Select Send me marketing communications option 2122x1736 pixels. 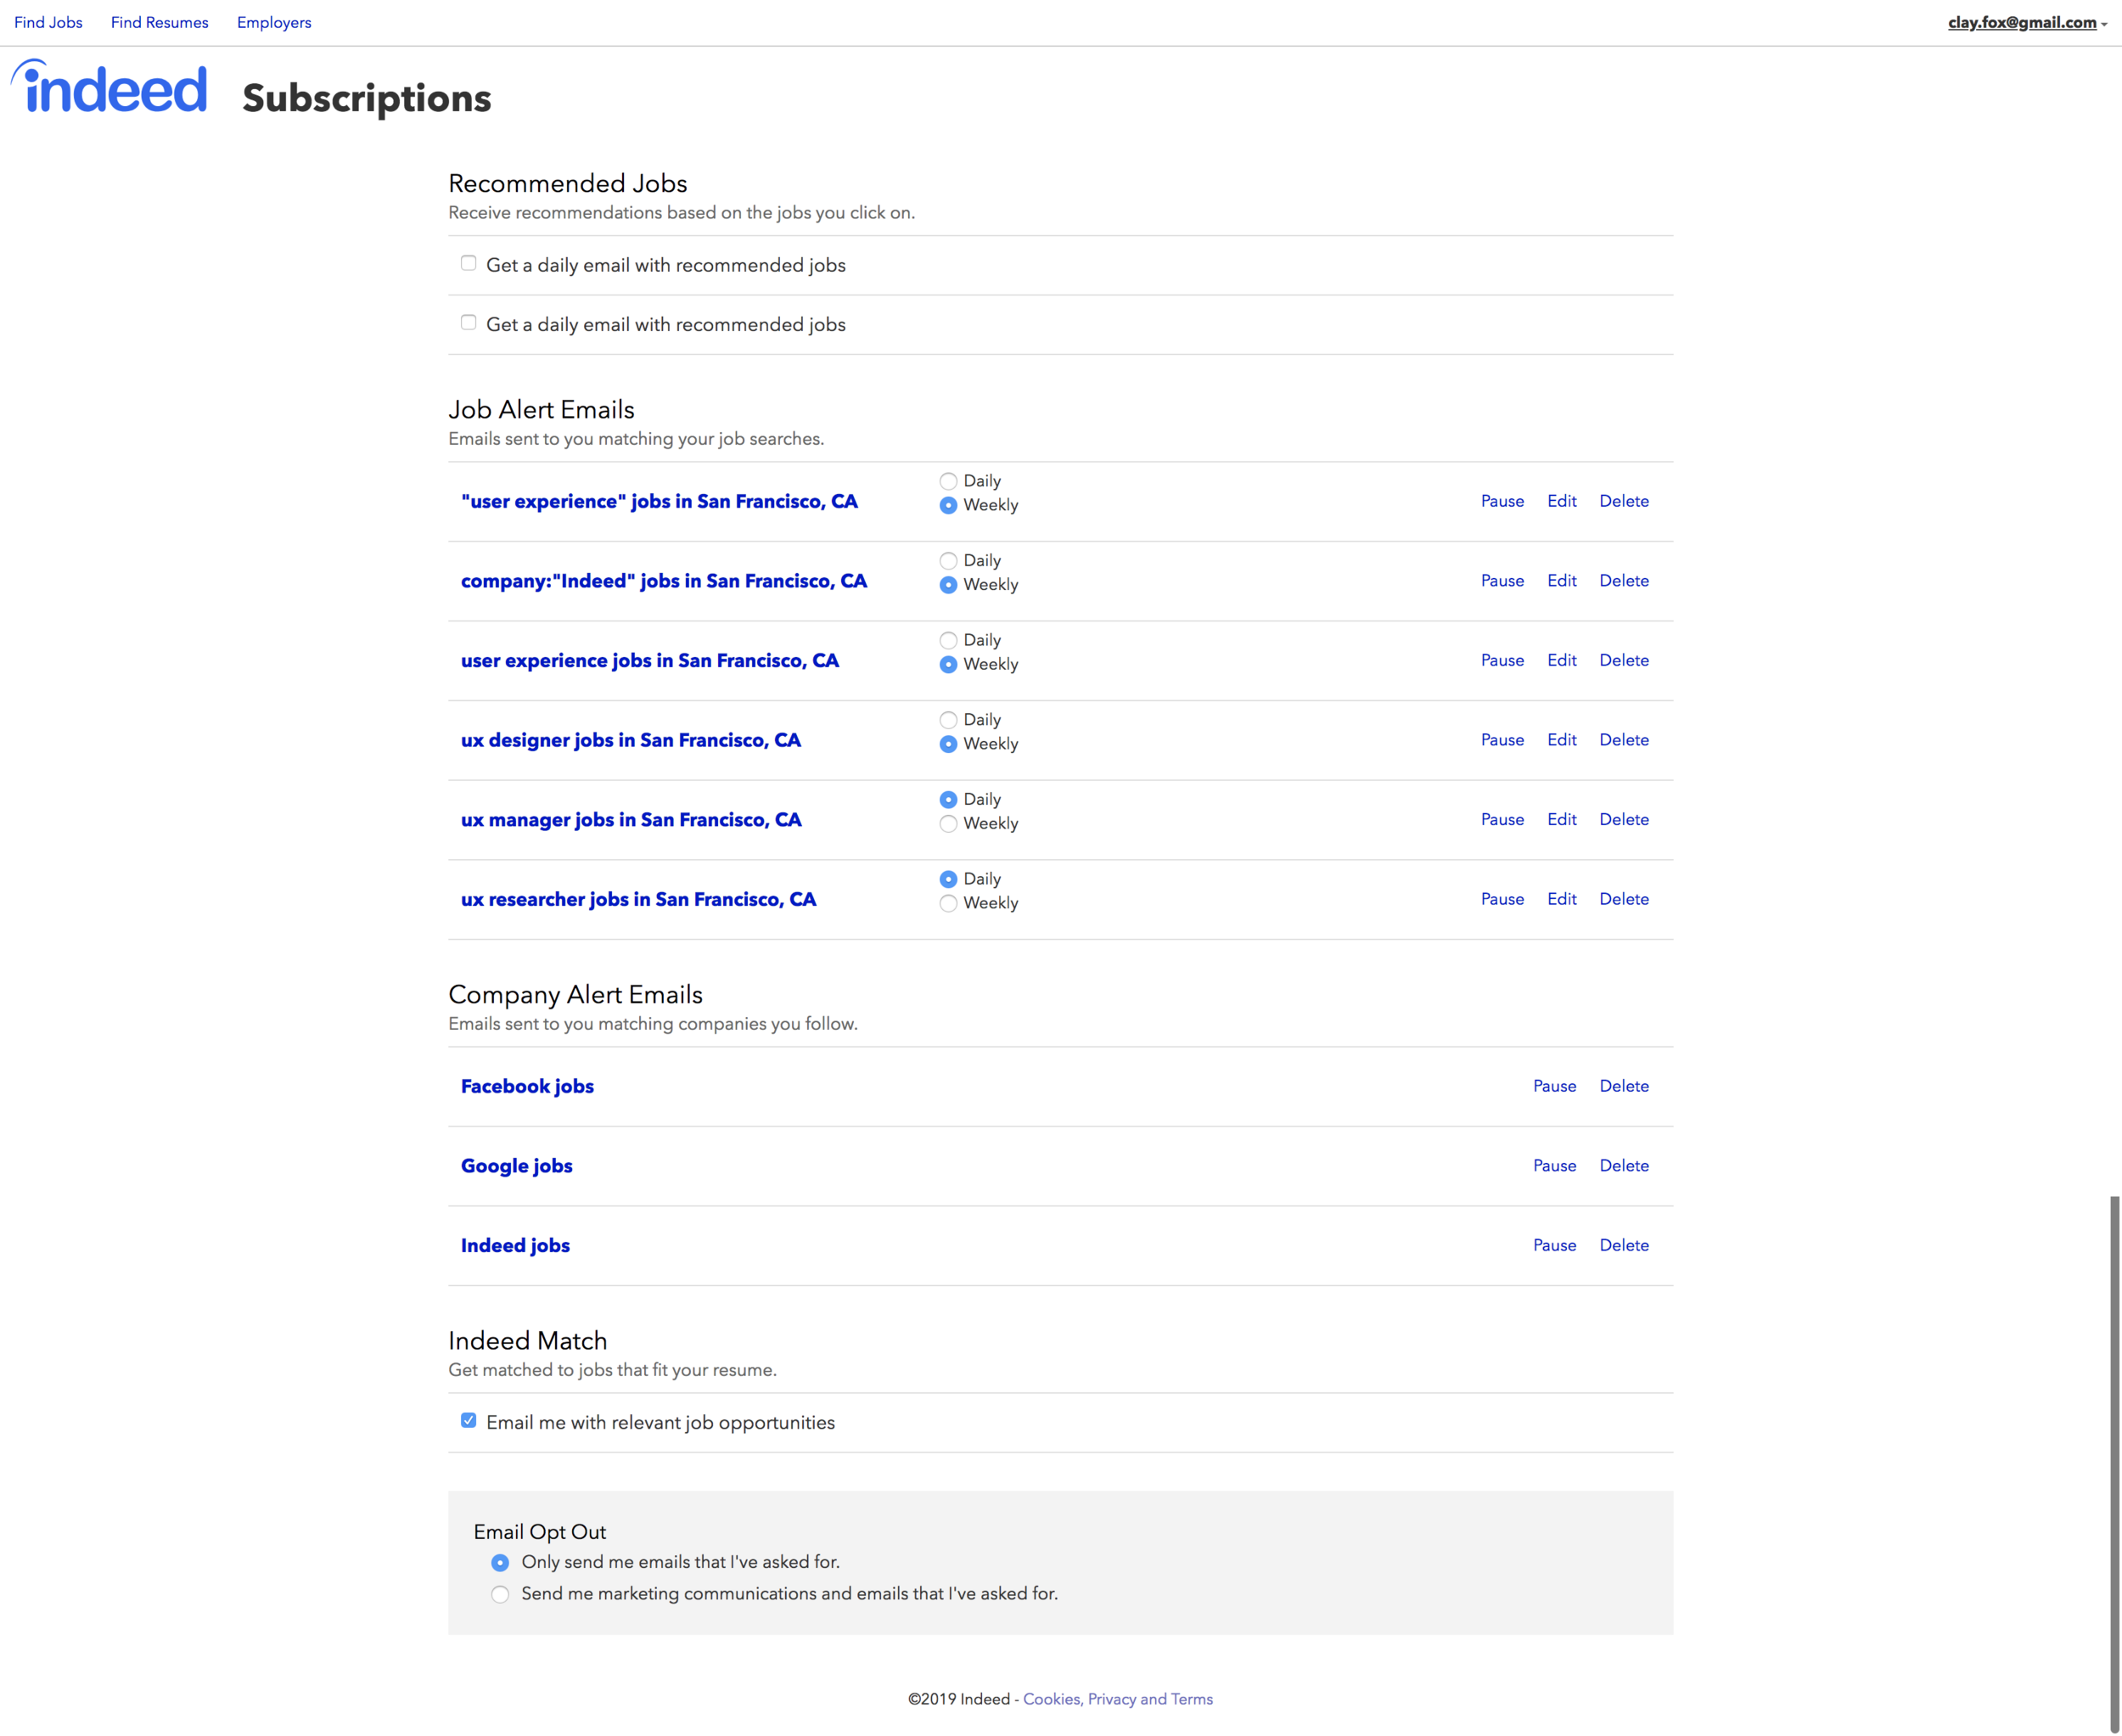pyautogui.click(x=500, y=1594)
